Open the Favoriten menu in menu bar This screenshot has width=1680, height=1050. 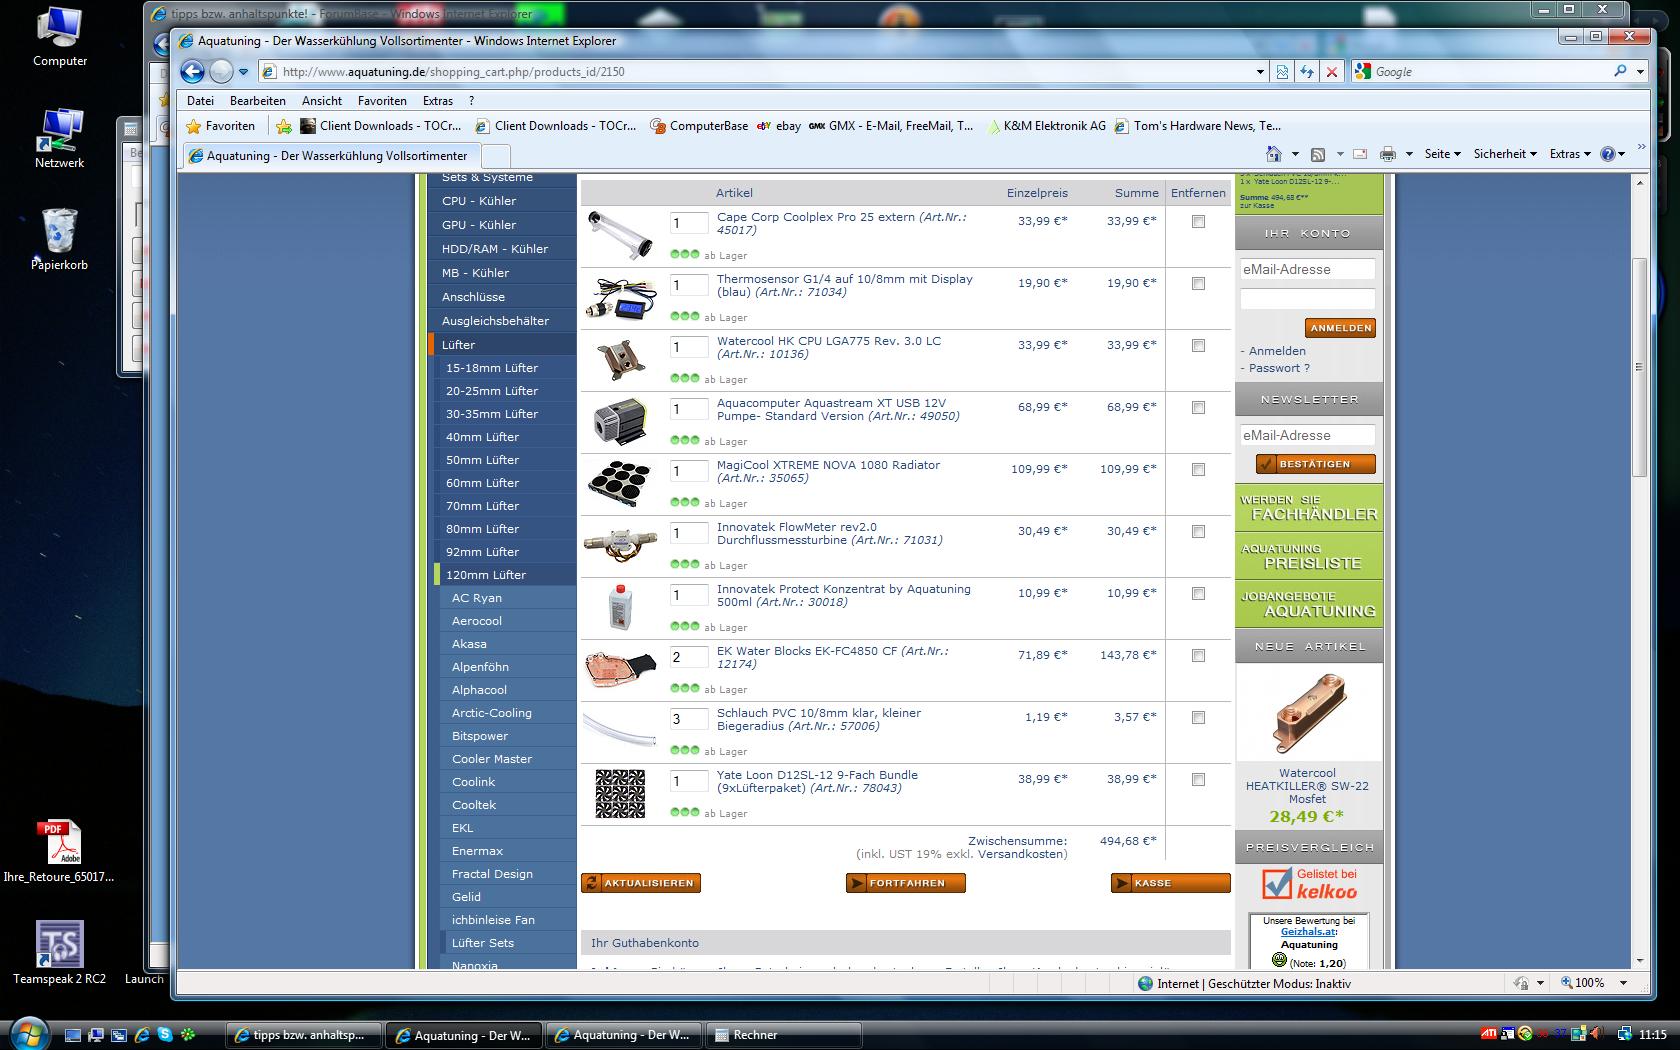(x=382, y=101)
